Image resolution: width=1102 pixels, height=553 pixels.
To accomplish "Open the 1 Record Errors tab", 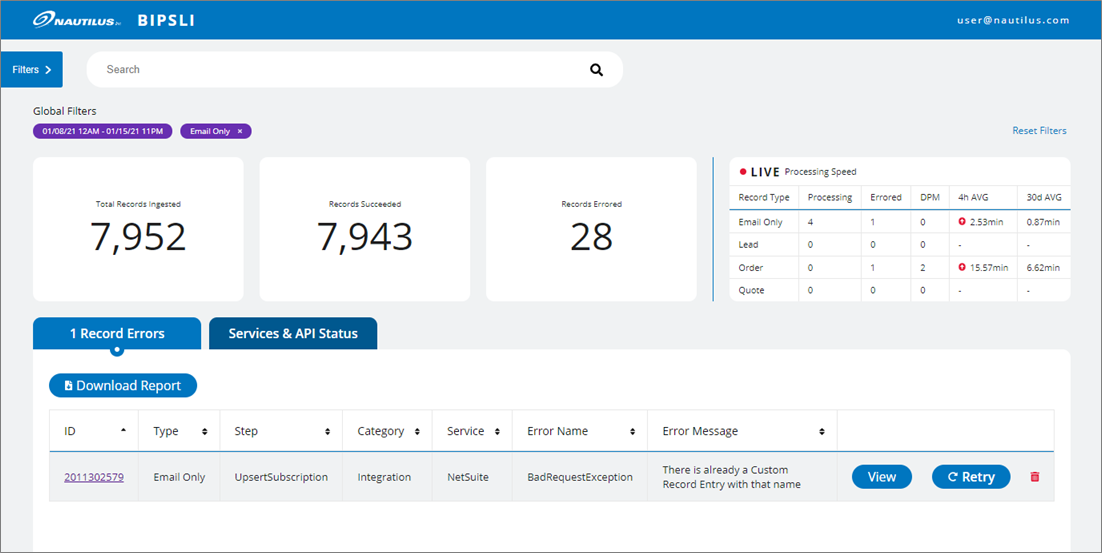I will 117,334.
